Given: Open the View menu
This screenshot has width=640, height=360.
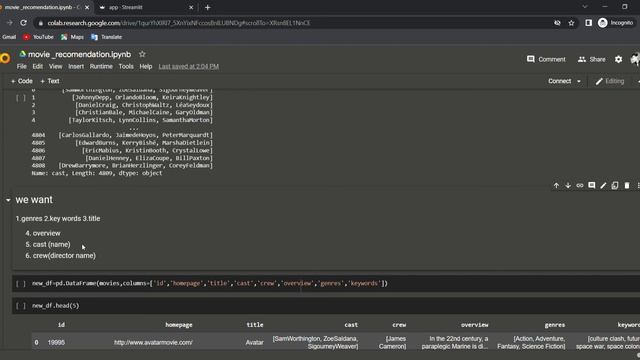Looking at the screenshot, I should [56, 67].
